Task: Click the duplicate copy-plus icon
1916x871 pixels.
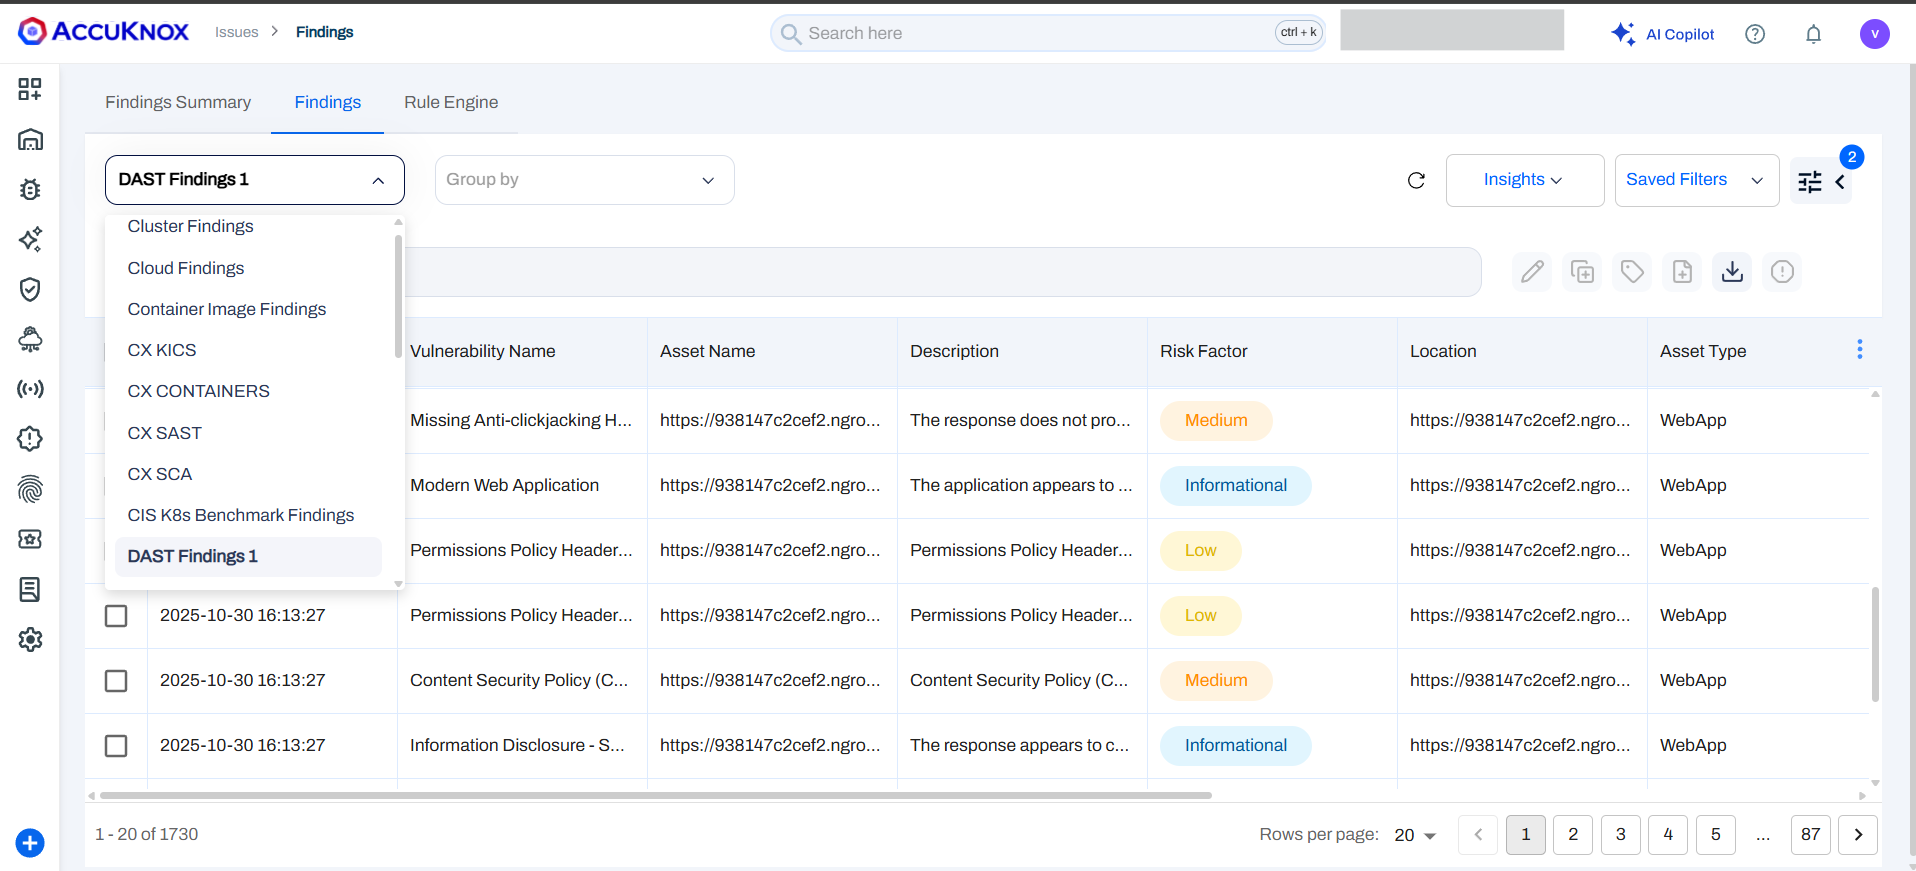Action: (1582, 271)
